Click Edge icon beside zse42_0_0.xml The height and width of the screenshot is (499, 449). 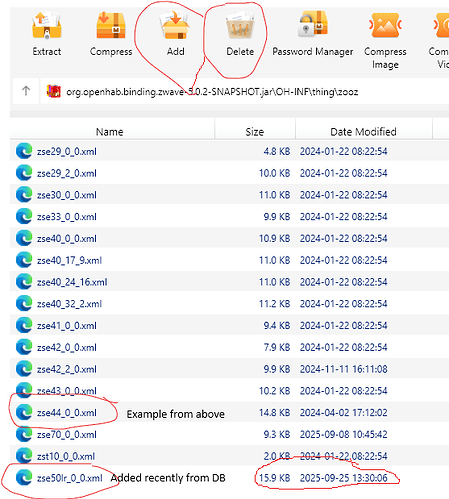tap(24, 347)
